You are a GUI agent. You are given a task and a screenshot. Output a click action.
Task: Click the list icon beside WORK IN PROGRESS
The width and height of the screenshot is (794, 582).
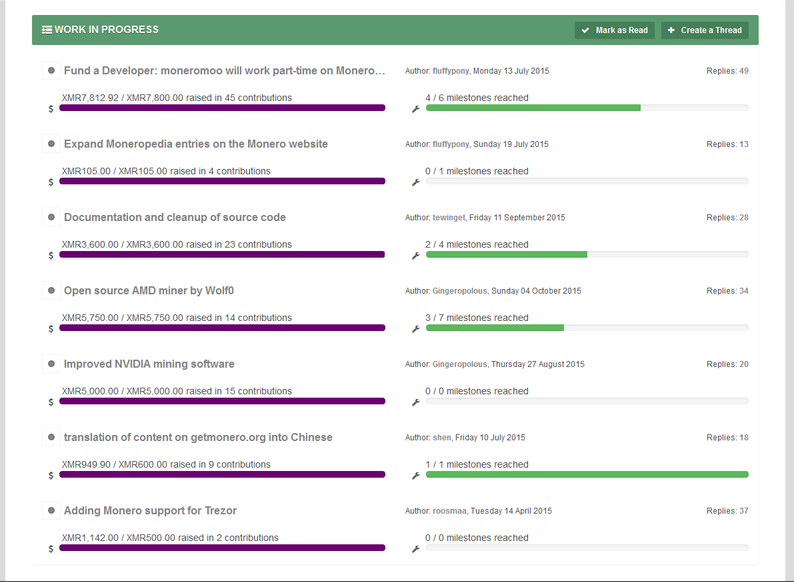point(47,30)
